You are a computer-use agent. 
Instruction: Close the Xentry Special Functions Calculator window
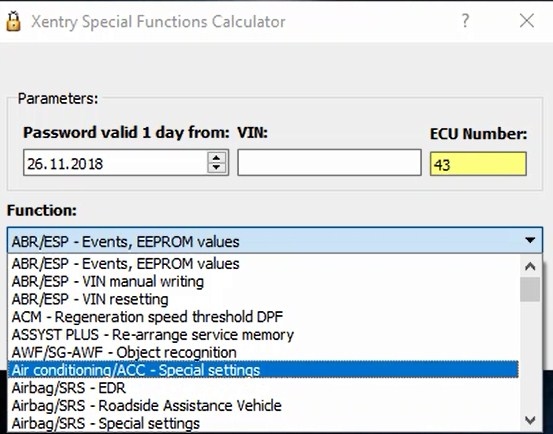527,21
